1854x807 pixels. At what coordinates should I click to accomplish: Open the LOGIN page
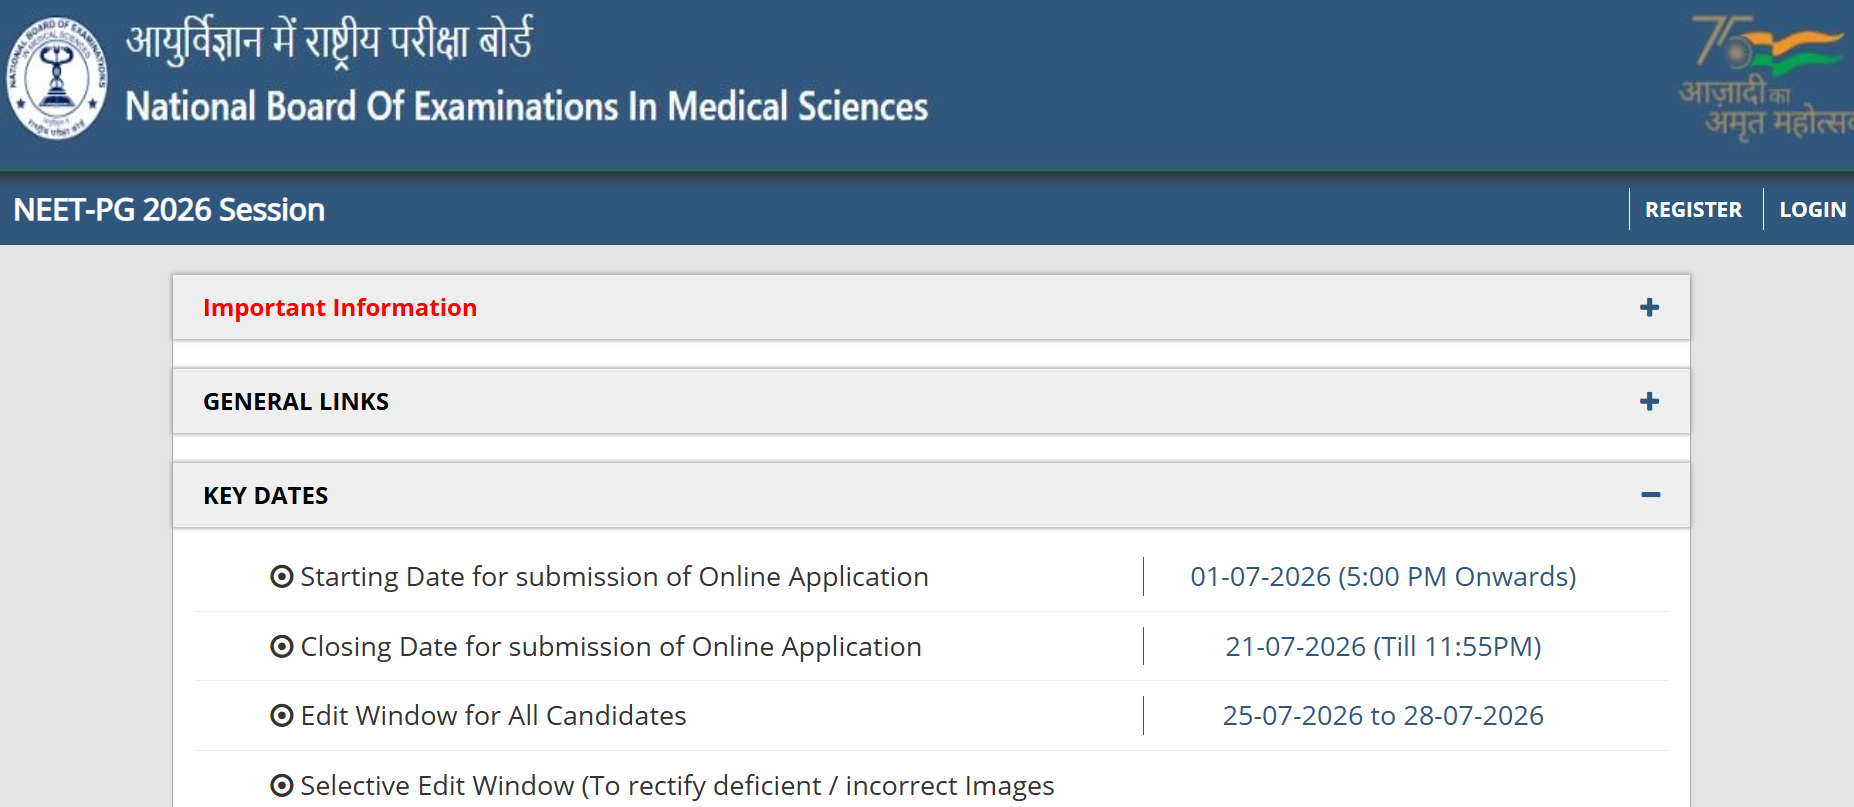point(1812,210)
